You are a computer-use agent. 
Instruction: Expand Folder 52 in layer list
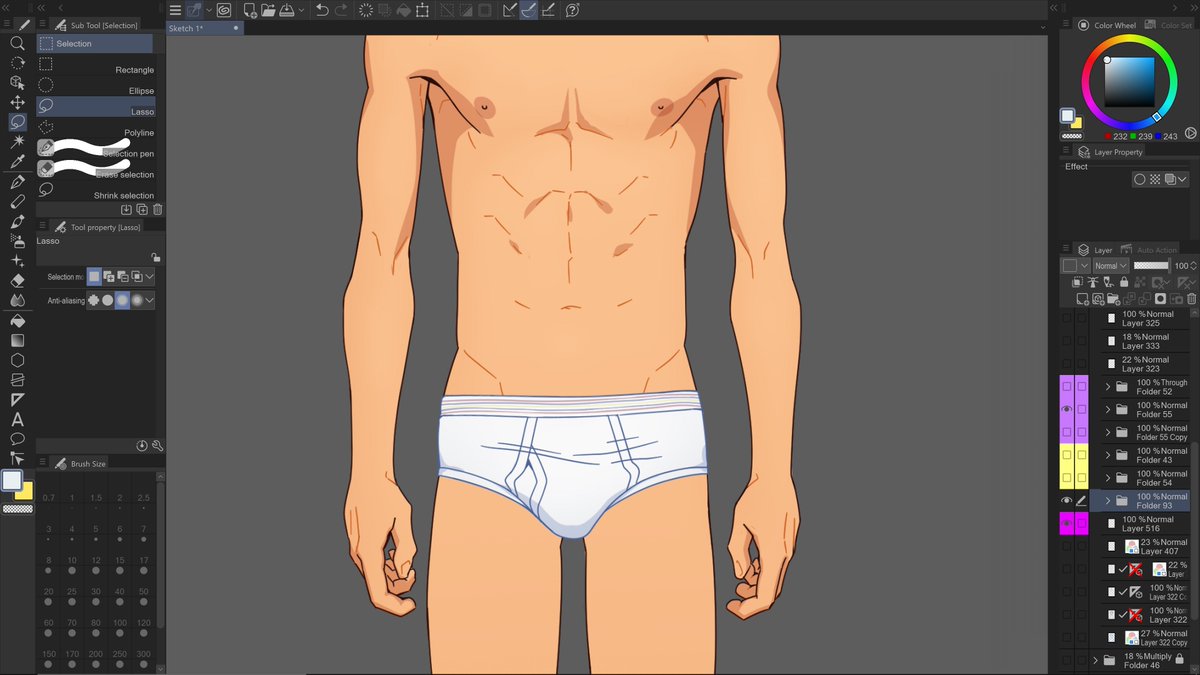point(1107,386)
